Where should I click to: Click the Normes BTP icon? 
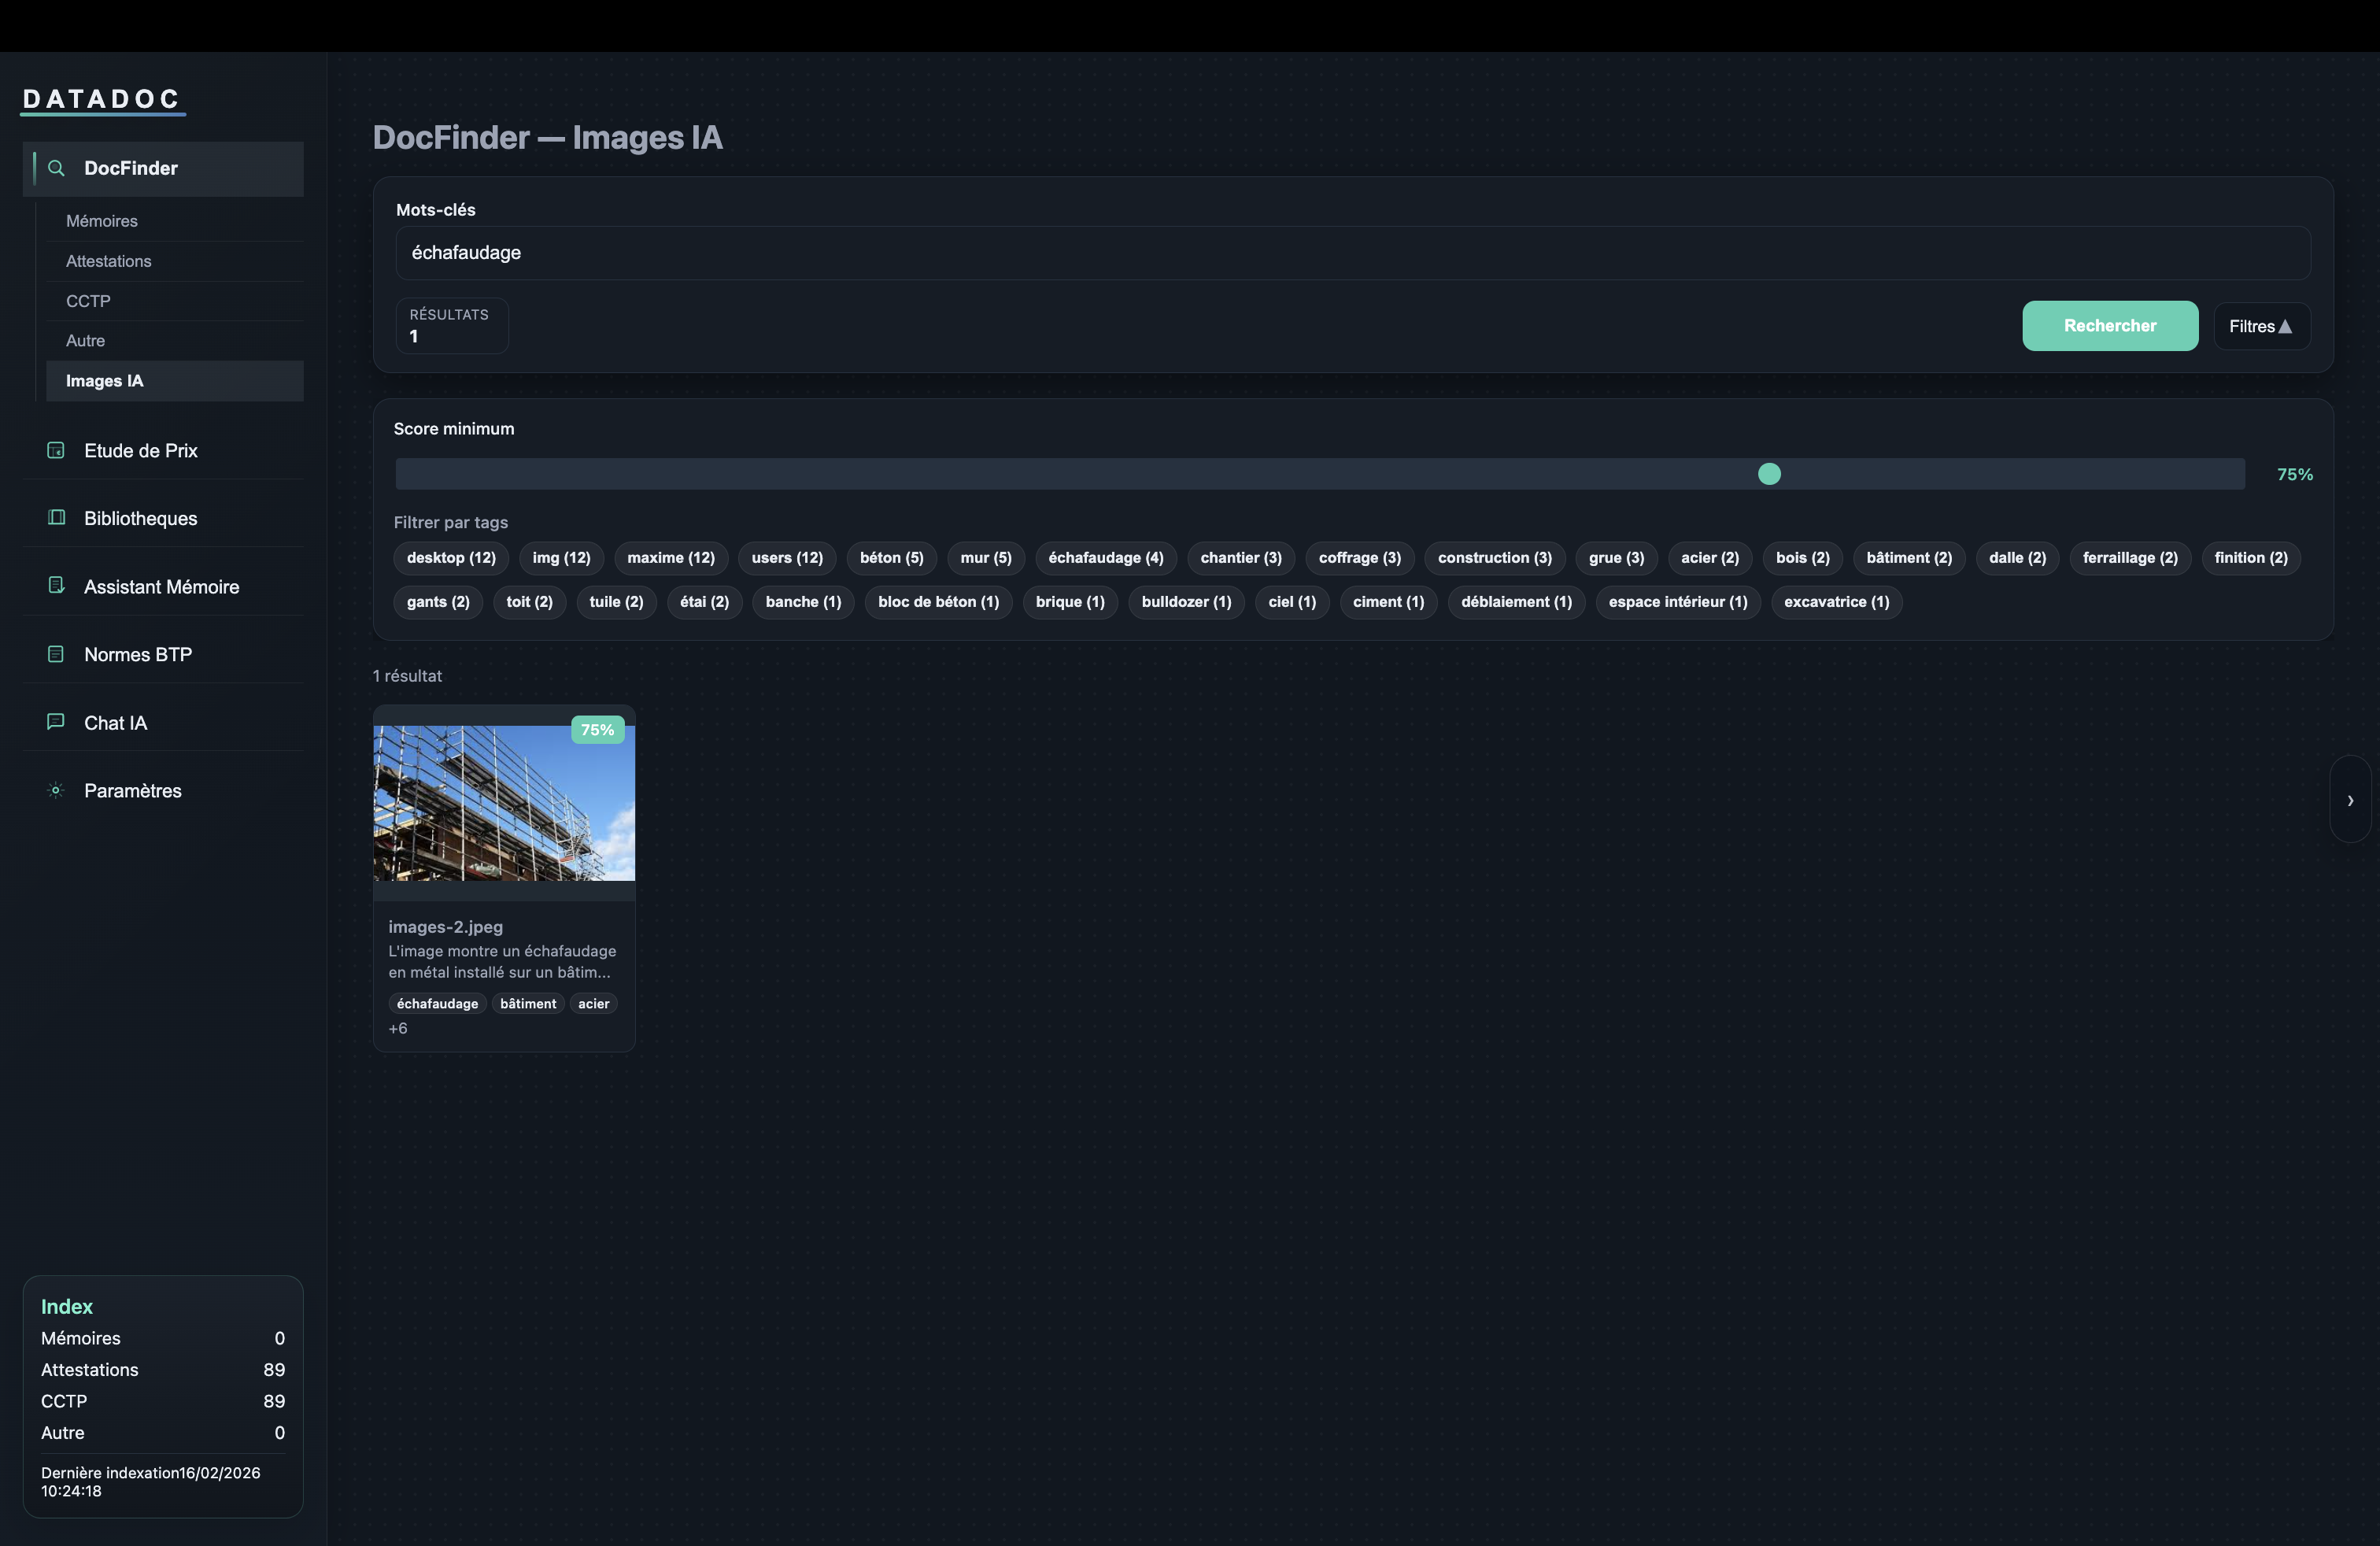pos(56,654)
